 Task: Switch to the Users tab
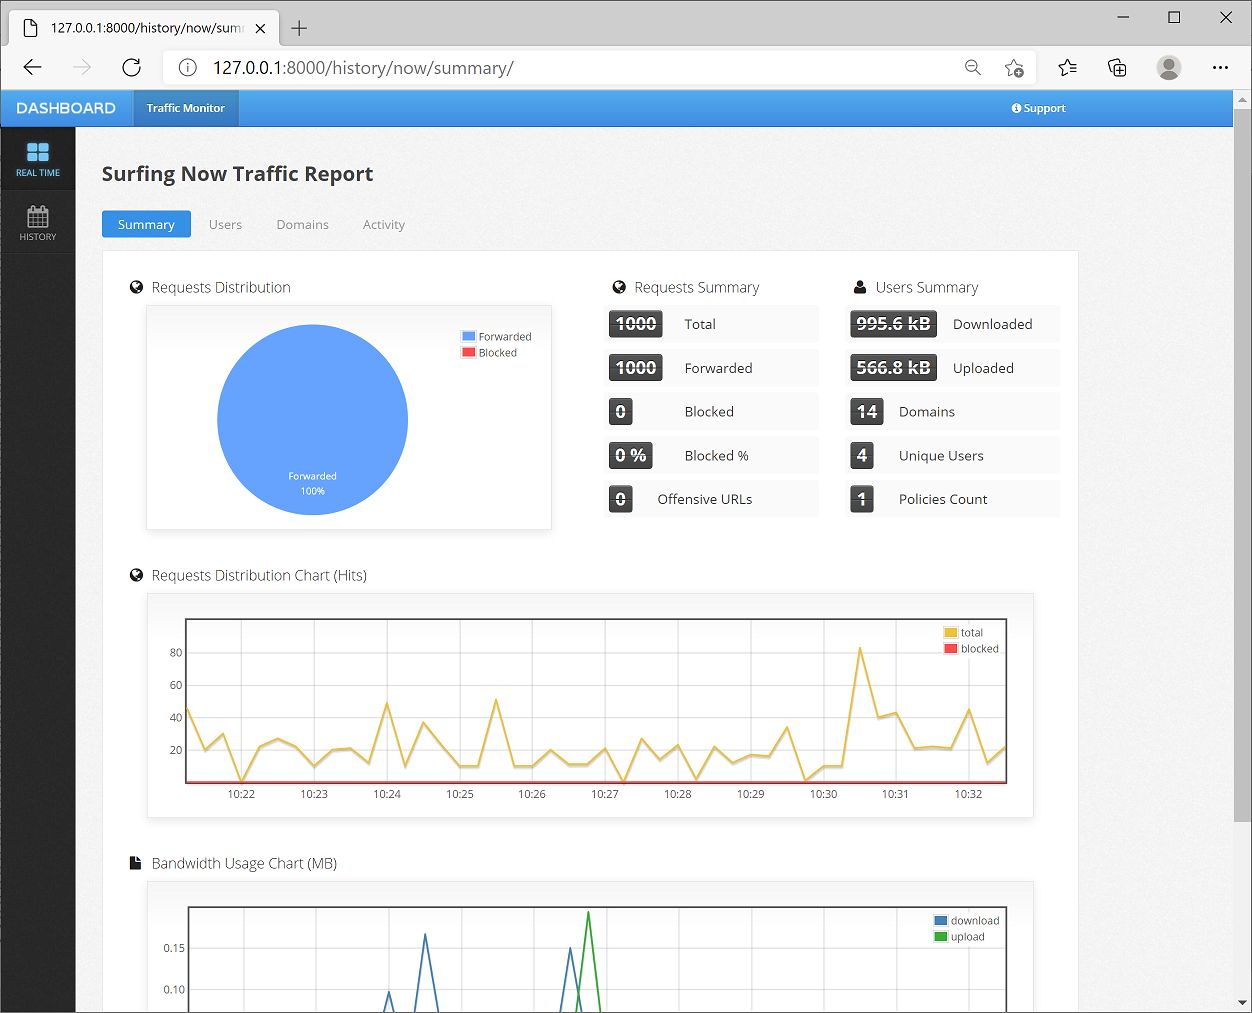coord(225,225)
